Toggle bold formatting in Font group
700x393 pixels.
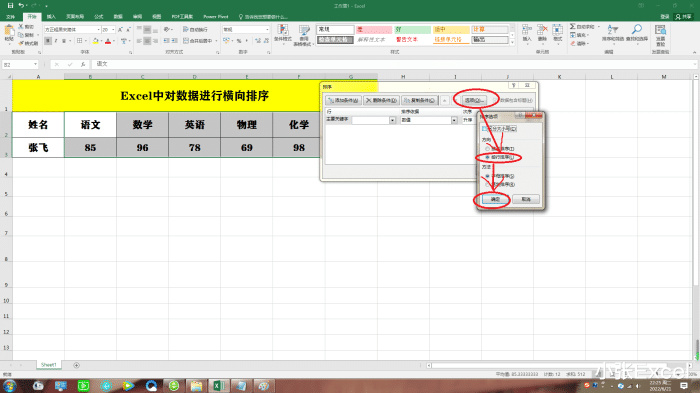tap(48, 41)
